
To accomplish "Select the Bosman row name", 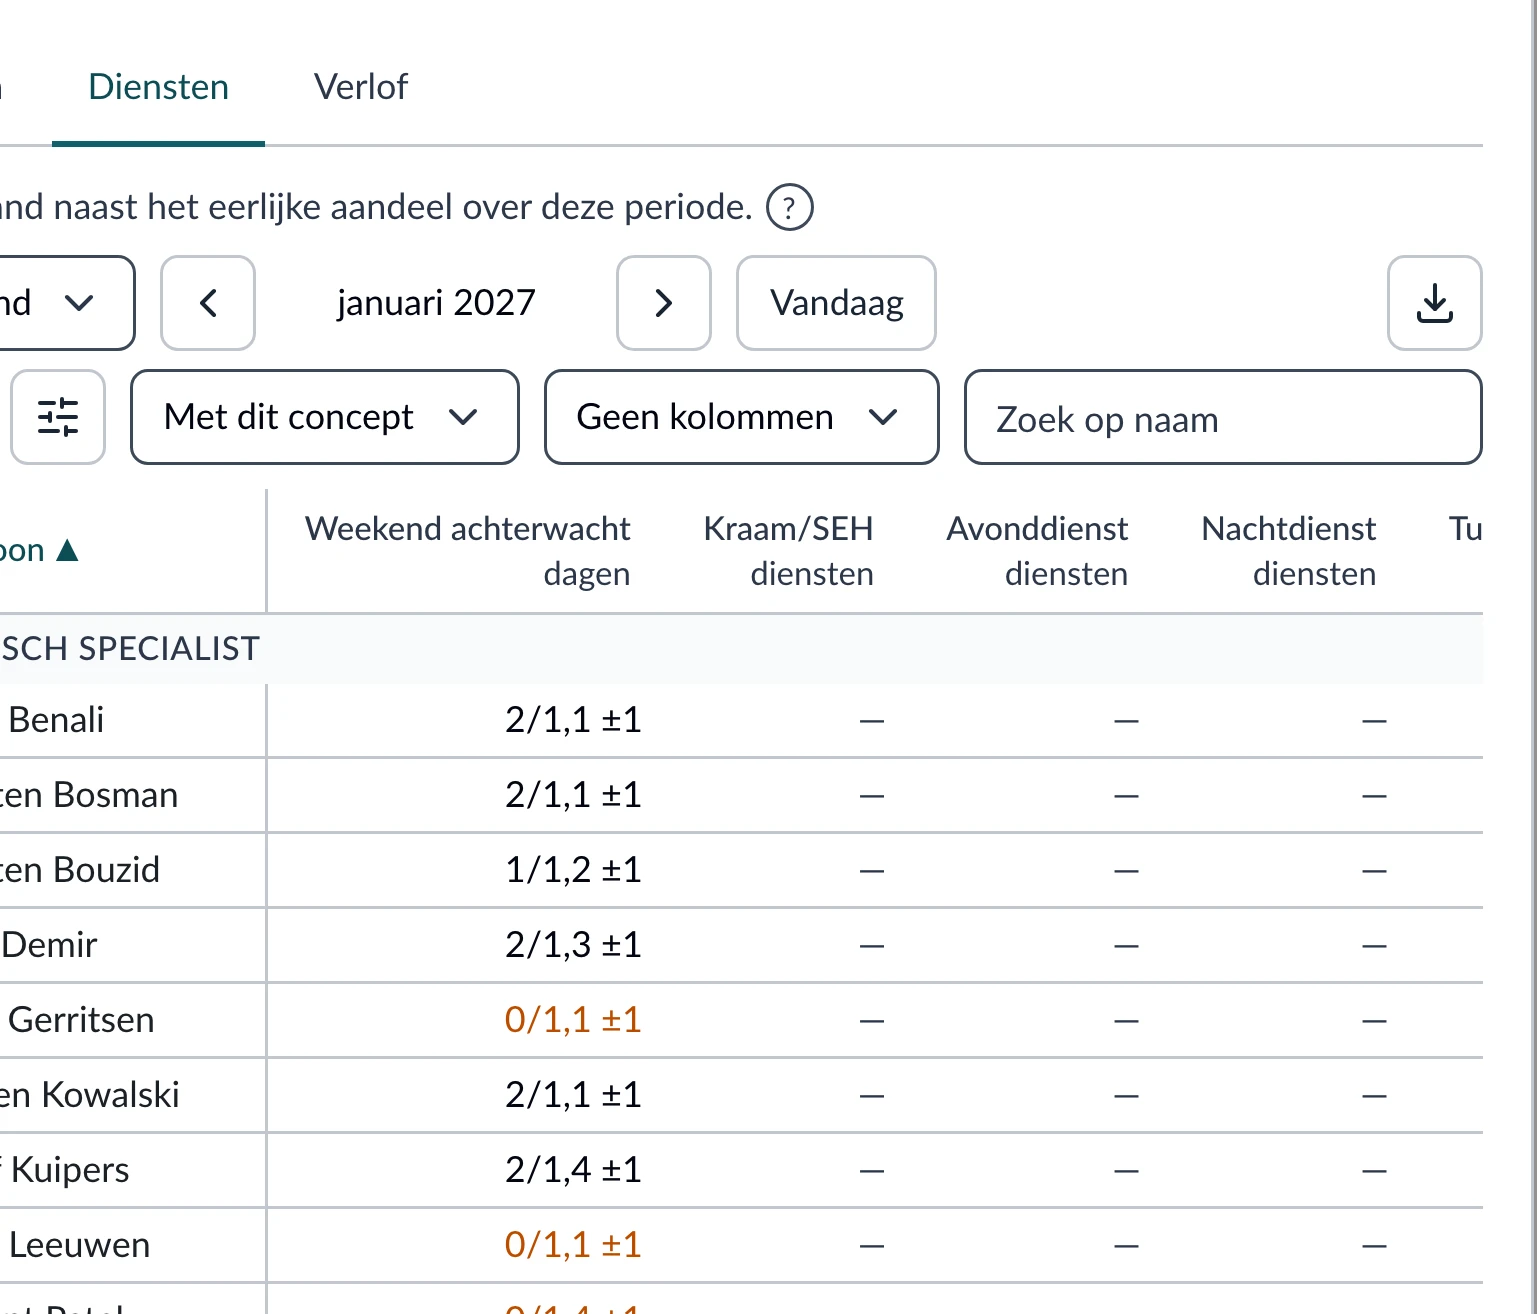I will [x=89, y=795].
